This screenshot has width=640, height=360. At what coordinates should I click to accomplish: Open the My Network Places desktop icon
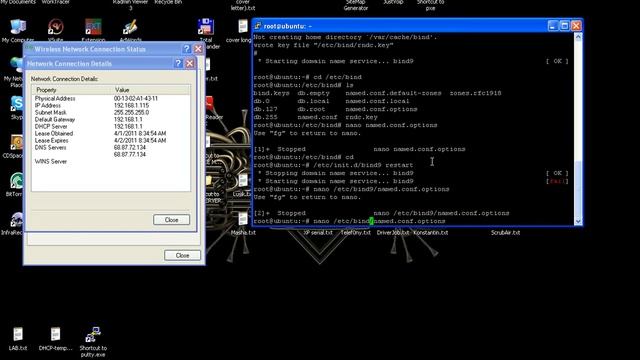click(16, 65)
